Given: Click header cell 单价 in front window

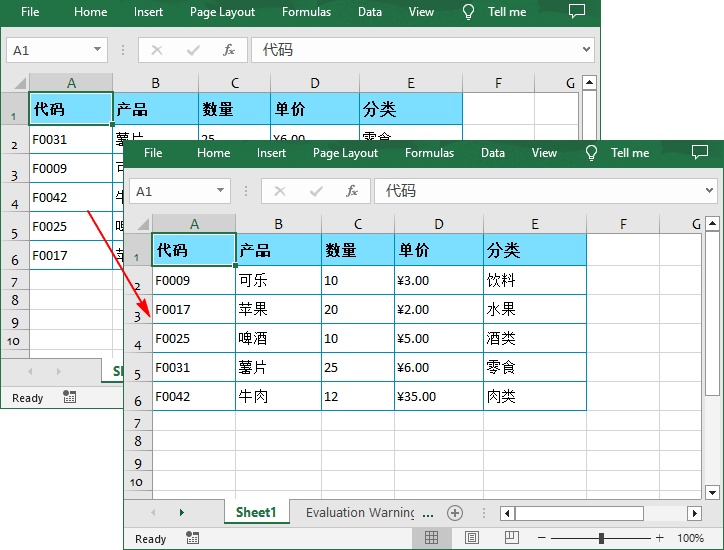Looking at the screenshot, I should (x=439, y=250).
